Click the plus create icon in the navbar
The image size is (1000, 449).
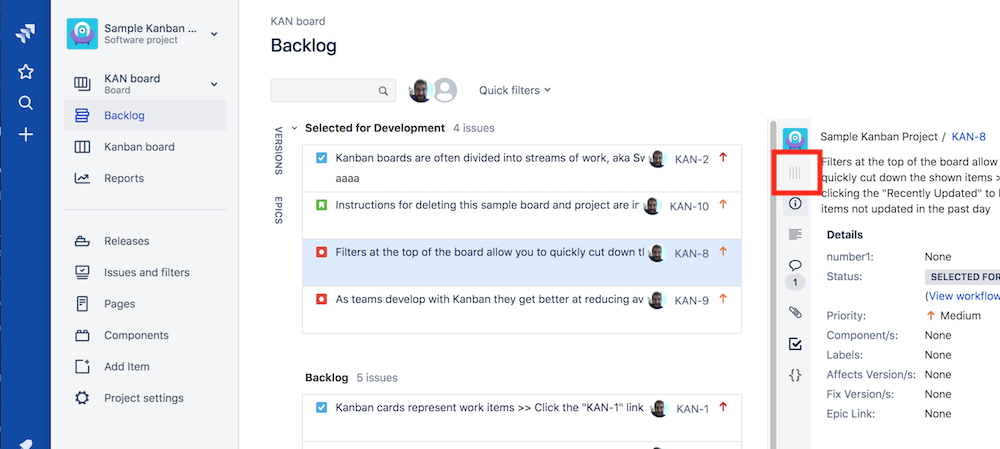click(26, 135)
